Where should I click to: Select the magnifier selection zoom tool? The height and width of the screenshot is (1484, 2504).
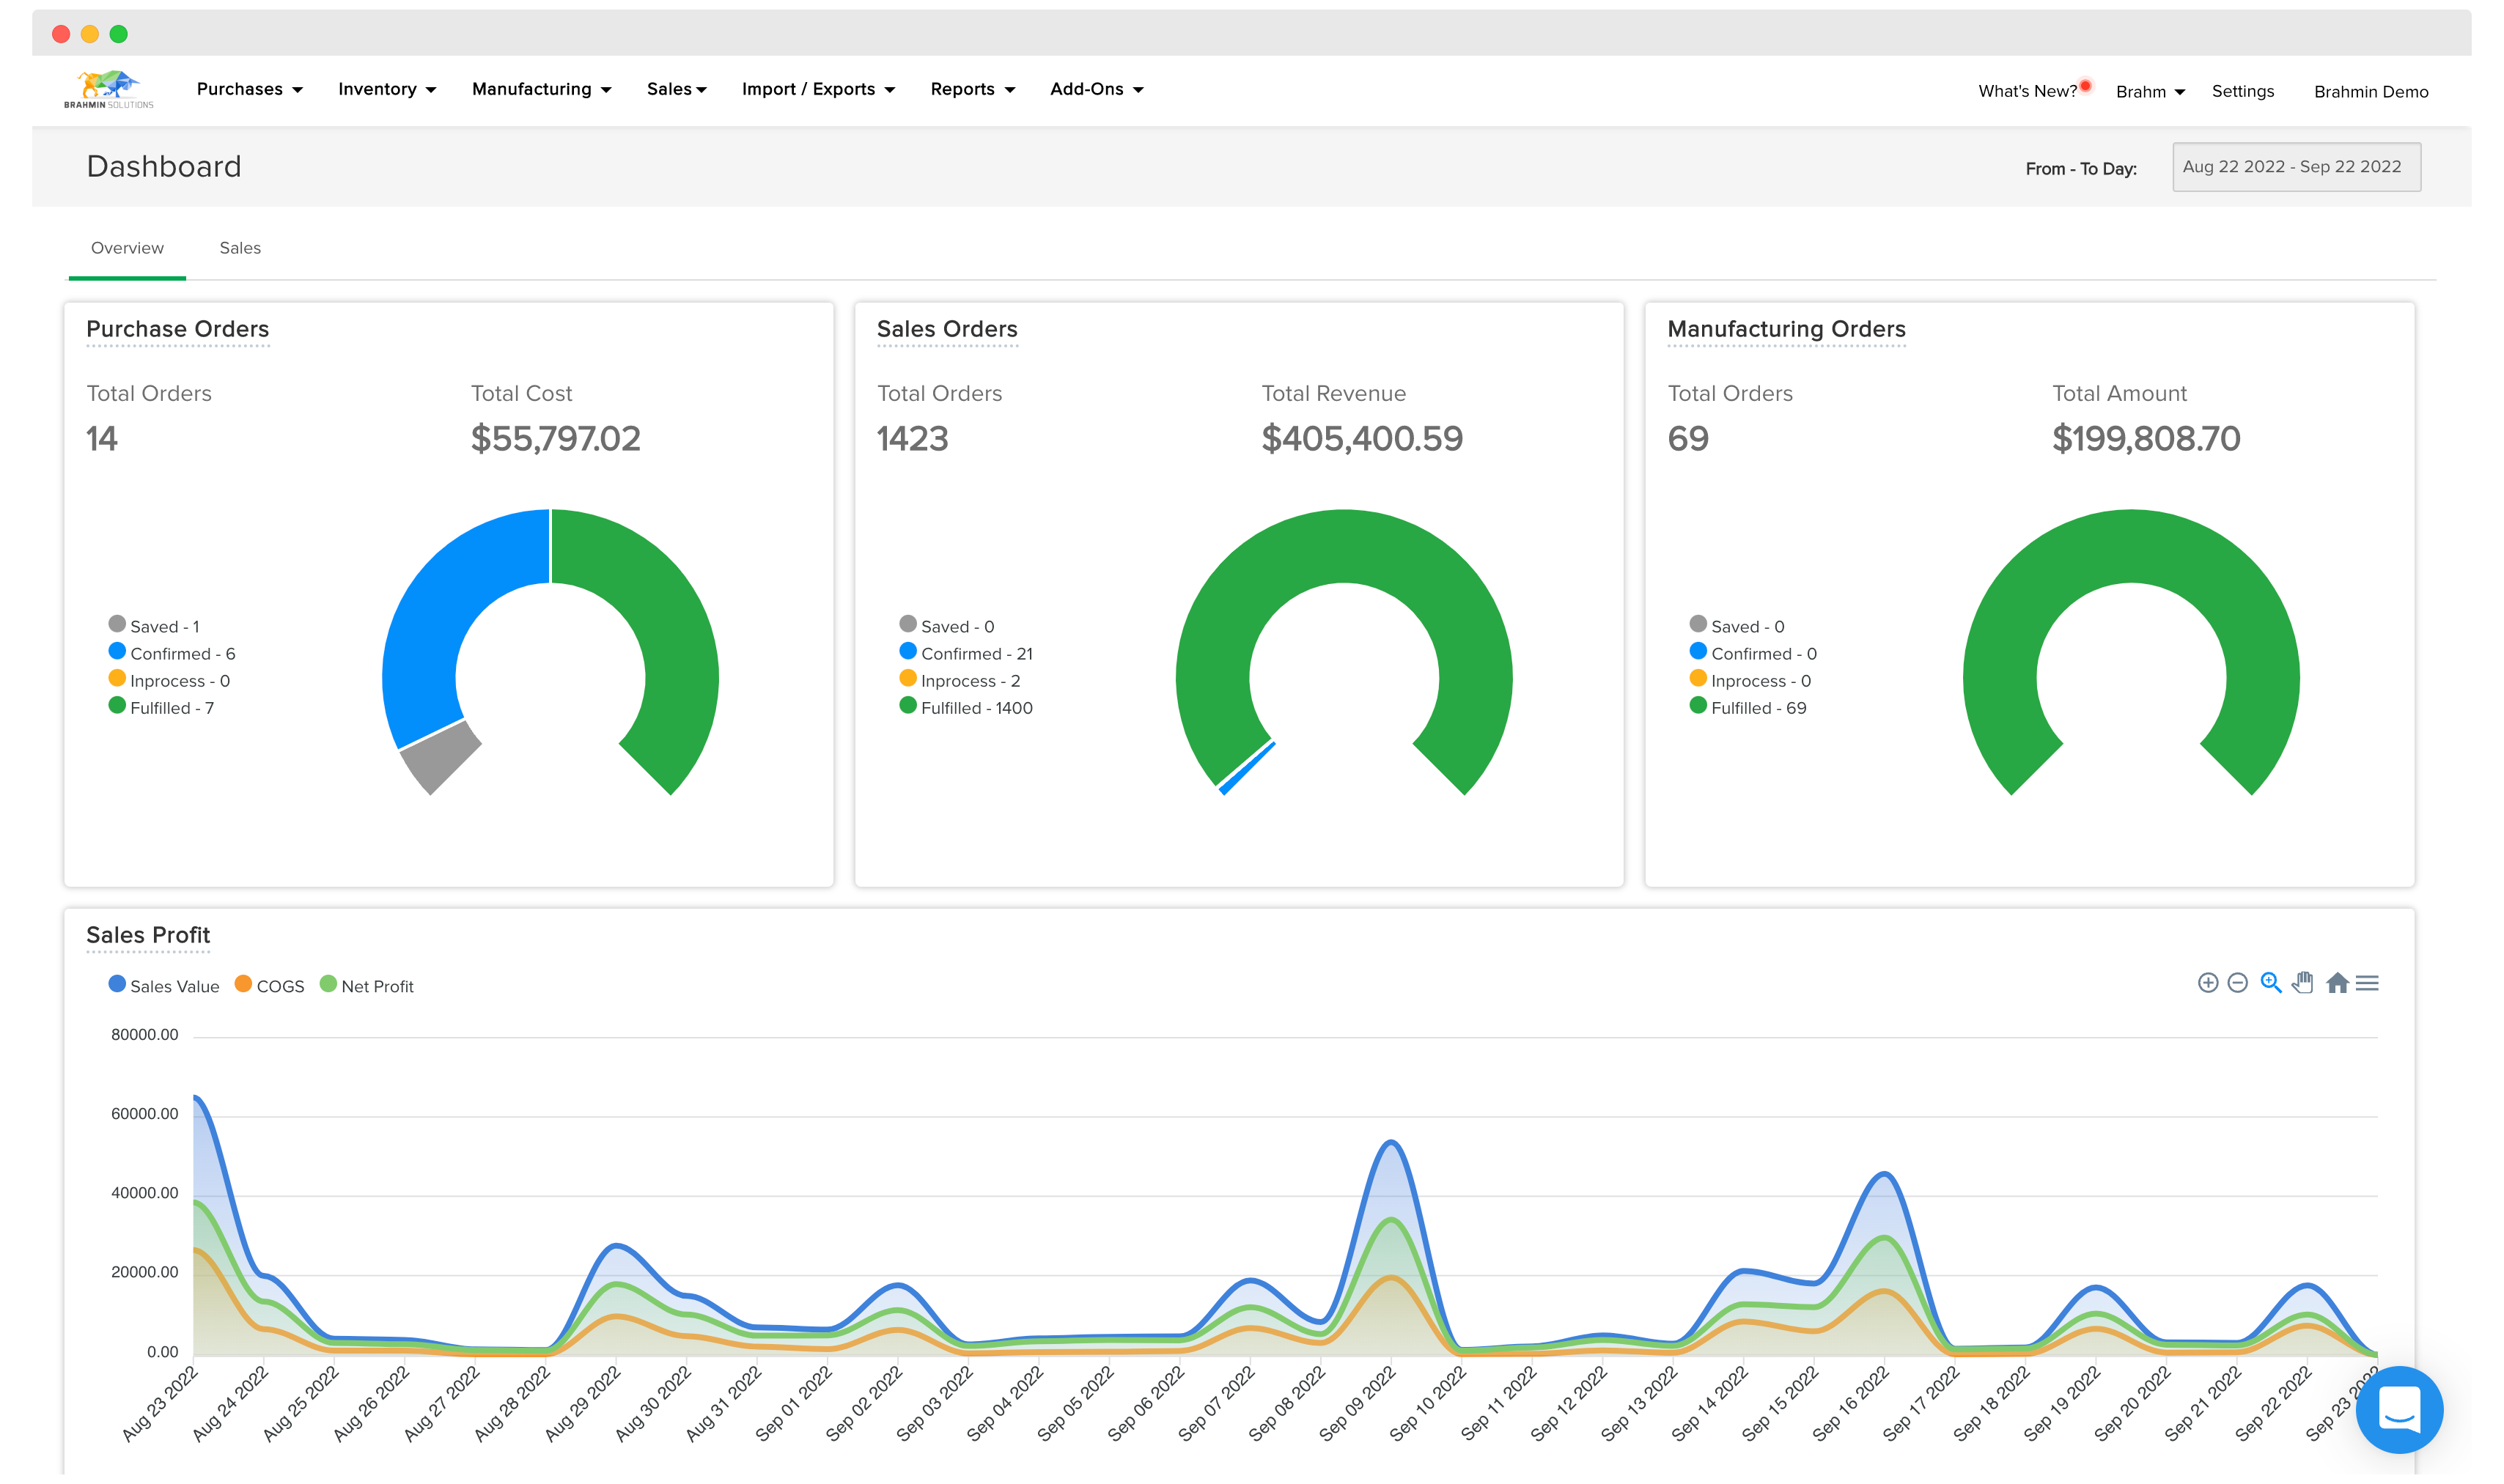click(2271, 983)
